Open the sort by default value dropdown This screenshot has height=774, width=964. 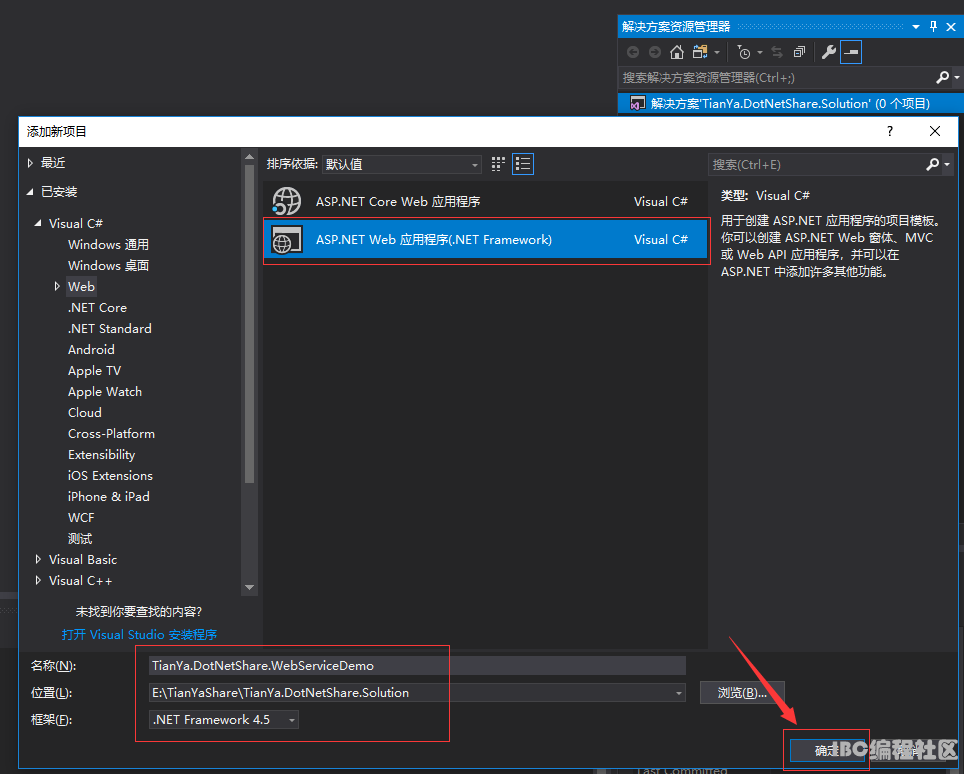401,164
